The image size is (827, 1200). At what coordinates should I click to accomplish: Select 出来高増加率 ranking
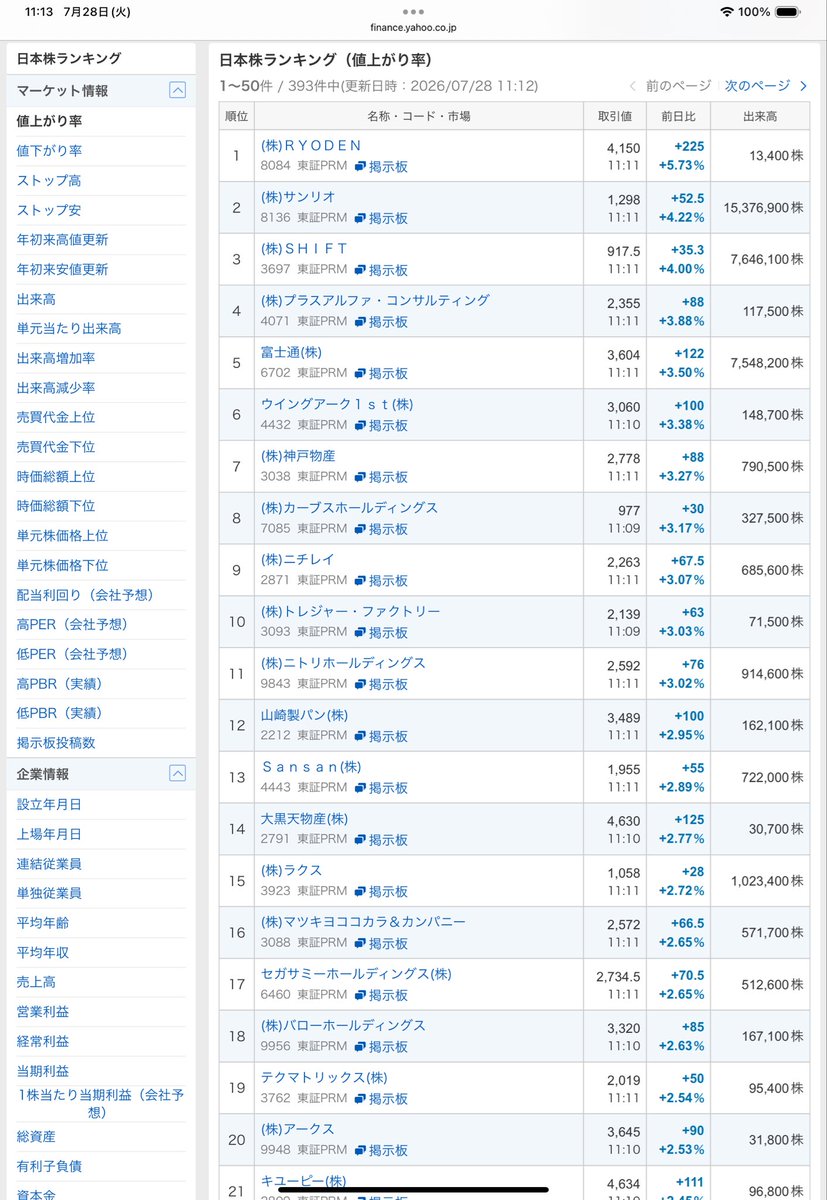click(x=56, y=358)
